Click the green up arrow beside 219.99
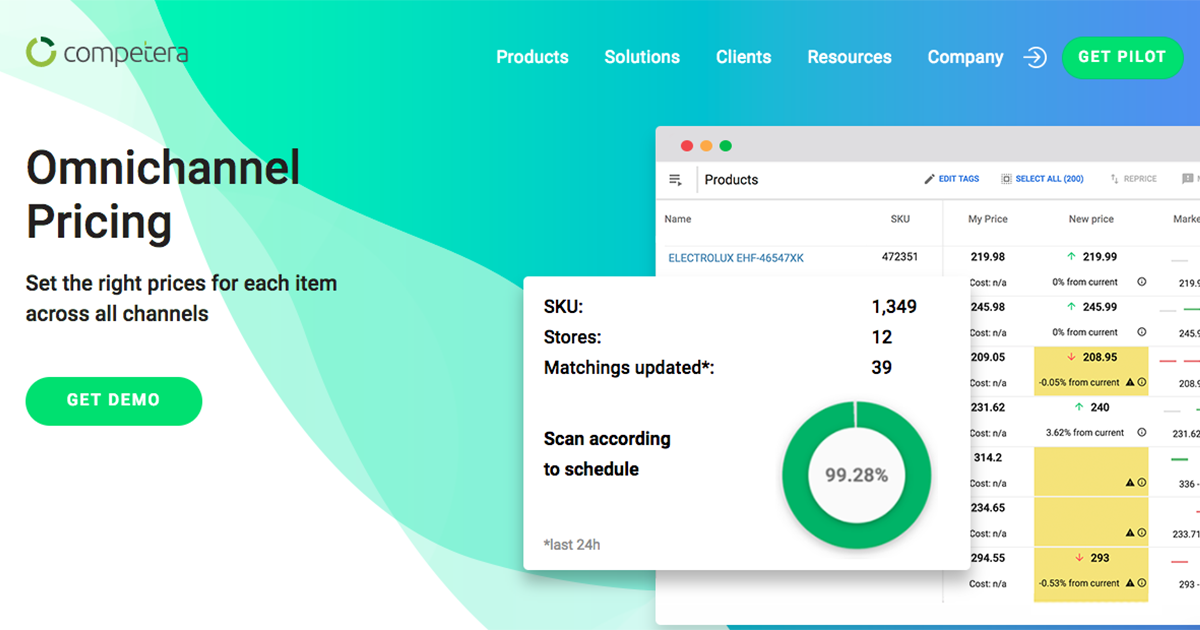 (x=1071, y=258)
